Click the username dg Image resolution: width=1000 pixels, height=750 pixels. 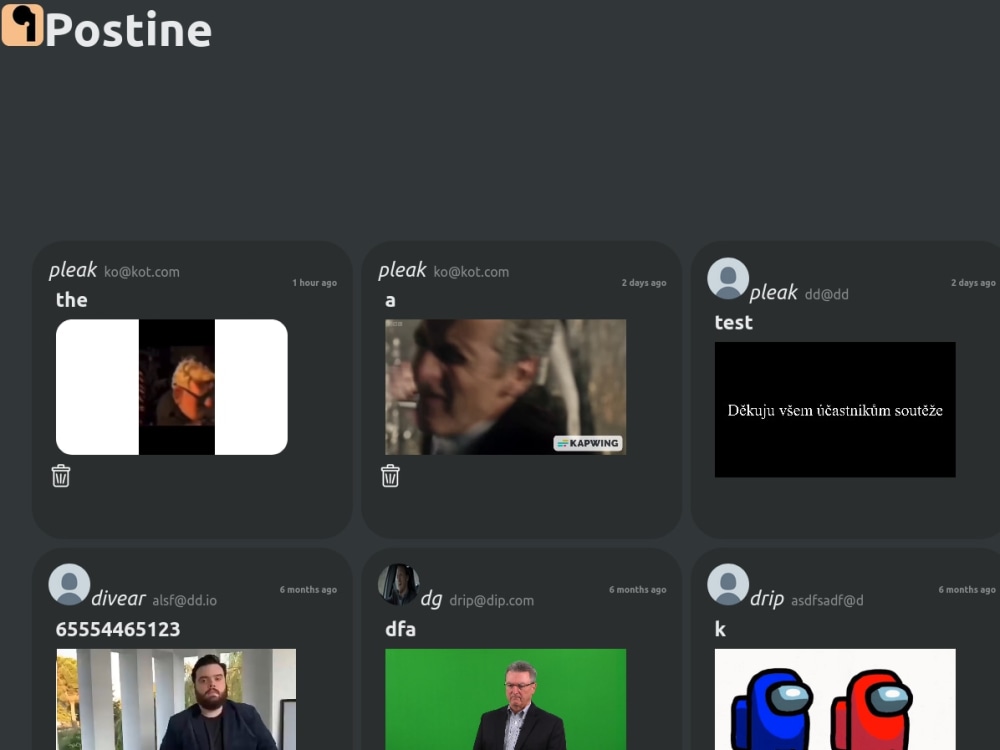pos(431,599)
